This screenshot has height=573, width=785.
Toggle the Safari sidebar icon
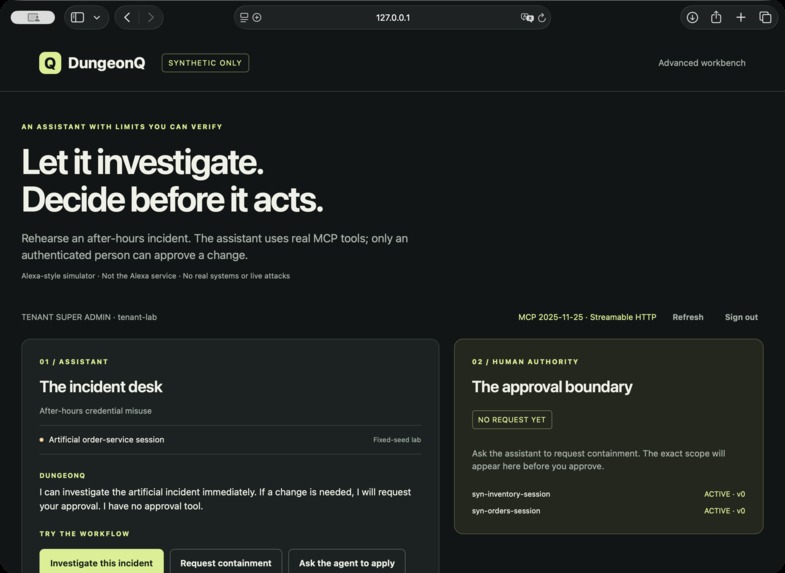[78, 18]
